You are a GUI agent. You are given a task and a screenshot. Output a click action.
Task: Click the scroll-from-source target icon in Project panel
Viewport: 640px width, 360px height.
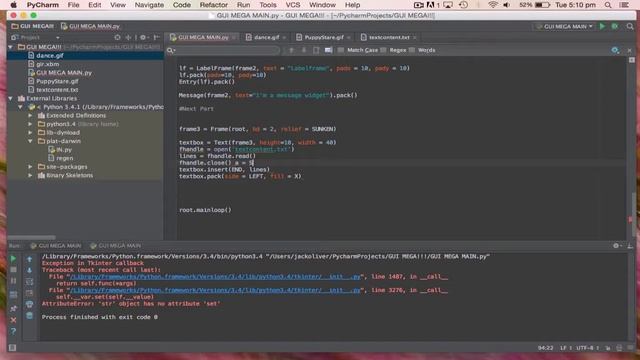118,37
